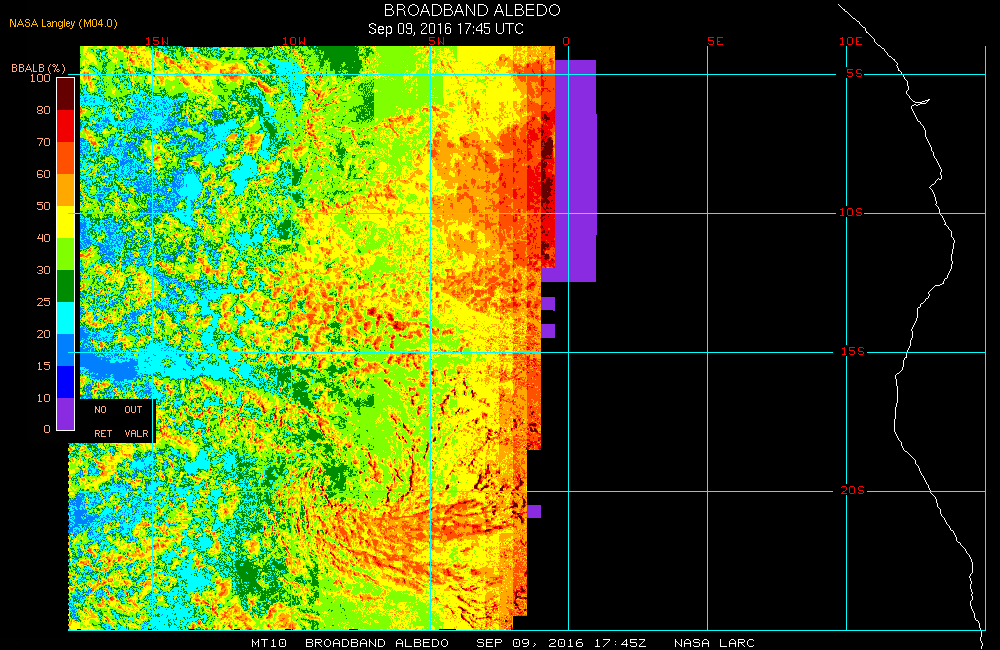Screen dimensions: 1000x650
Task: Click the small purple block near 20S
Action: coord(534,512)
